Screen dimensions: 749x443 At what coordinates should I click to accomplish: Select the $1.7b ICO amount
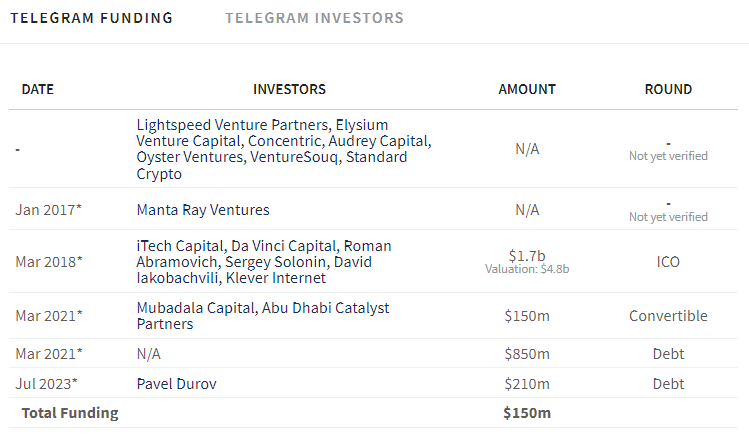[527, 256]
